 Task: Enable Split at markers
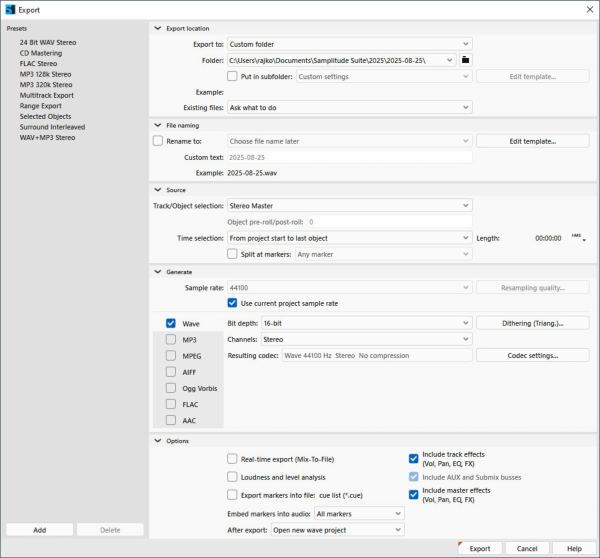click(x=232, y=254)
